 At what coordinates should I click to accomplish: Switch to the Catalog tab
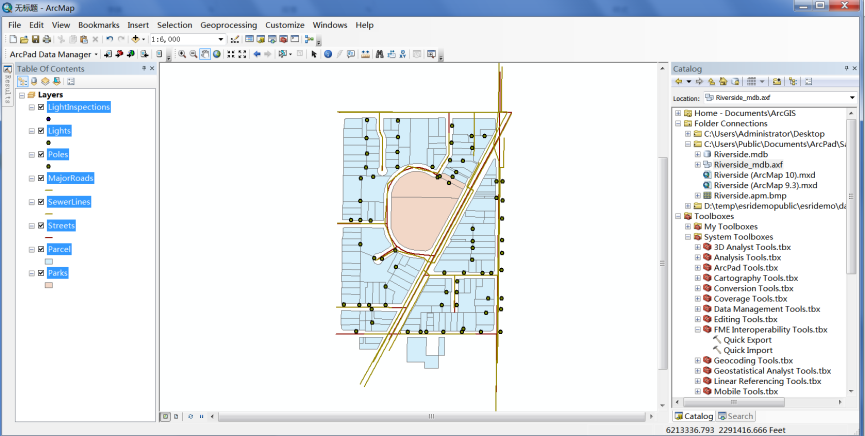tap(694, 416)
